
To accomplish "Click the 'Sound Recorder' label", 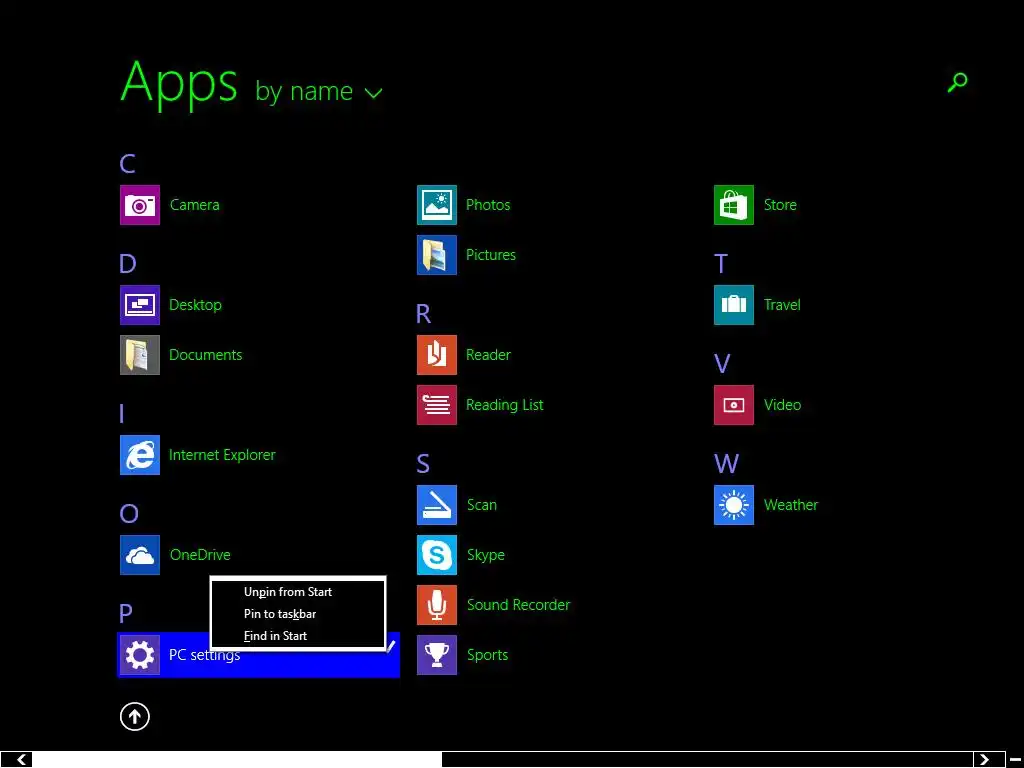I will click(518, 605).
